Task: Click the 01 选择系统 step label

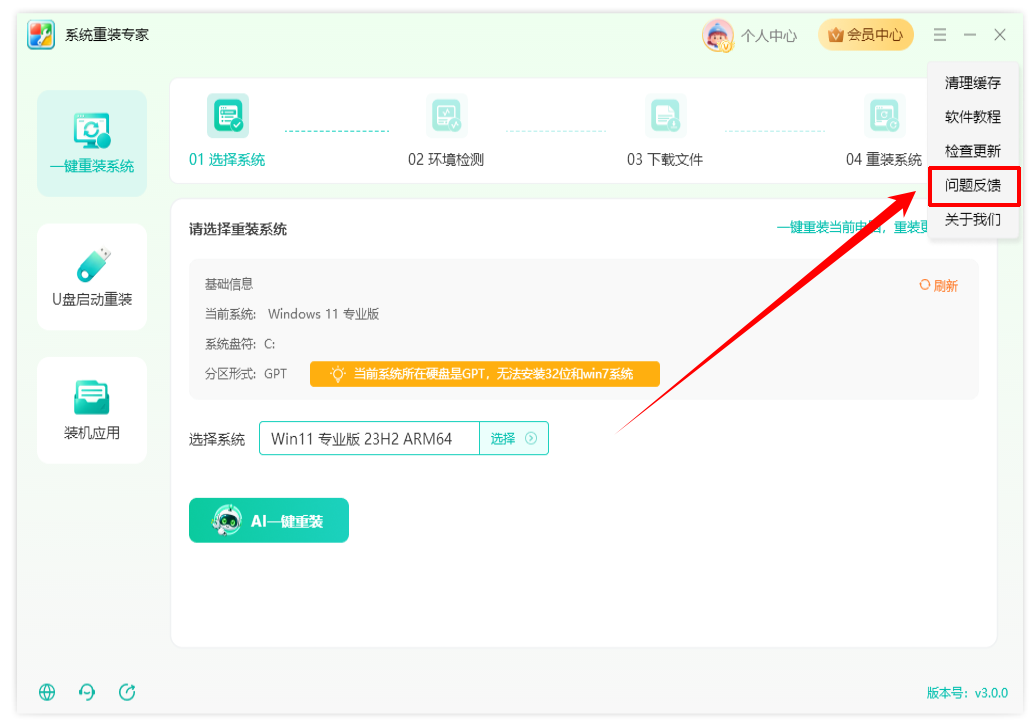Action: [x=227, y=160]
